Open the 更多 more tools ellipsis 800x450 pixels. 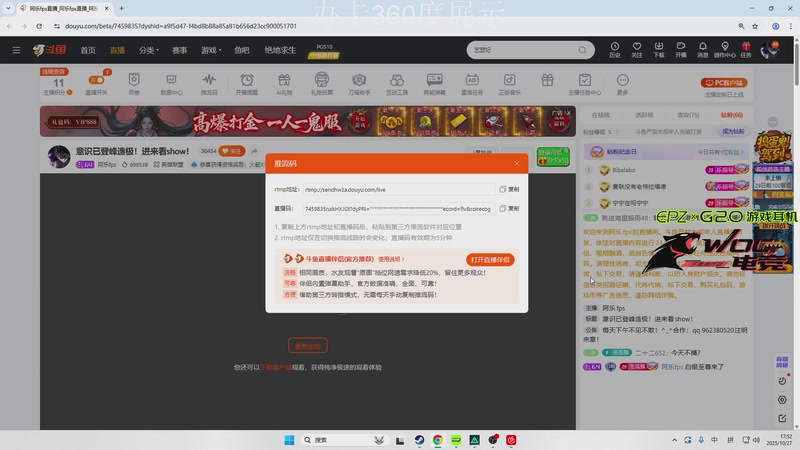coord(622,84)
